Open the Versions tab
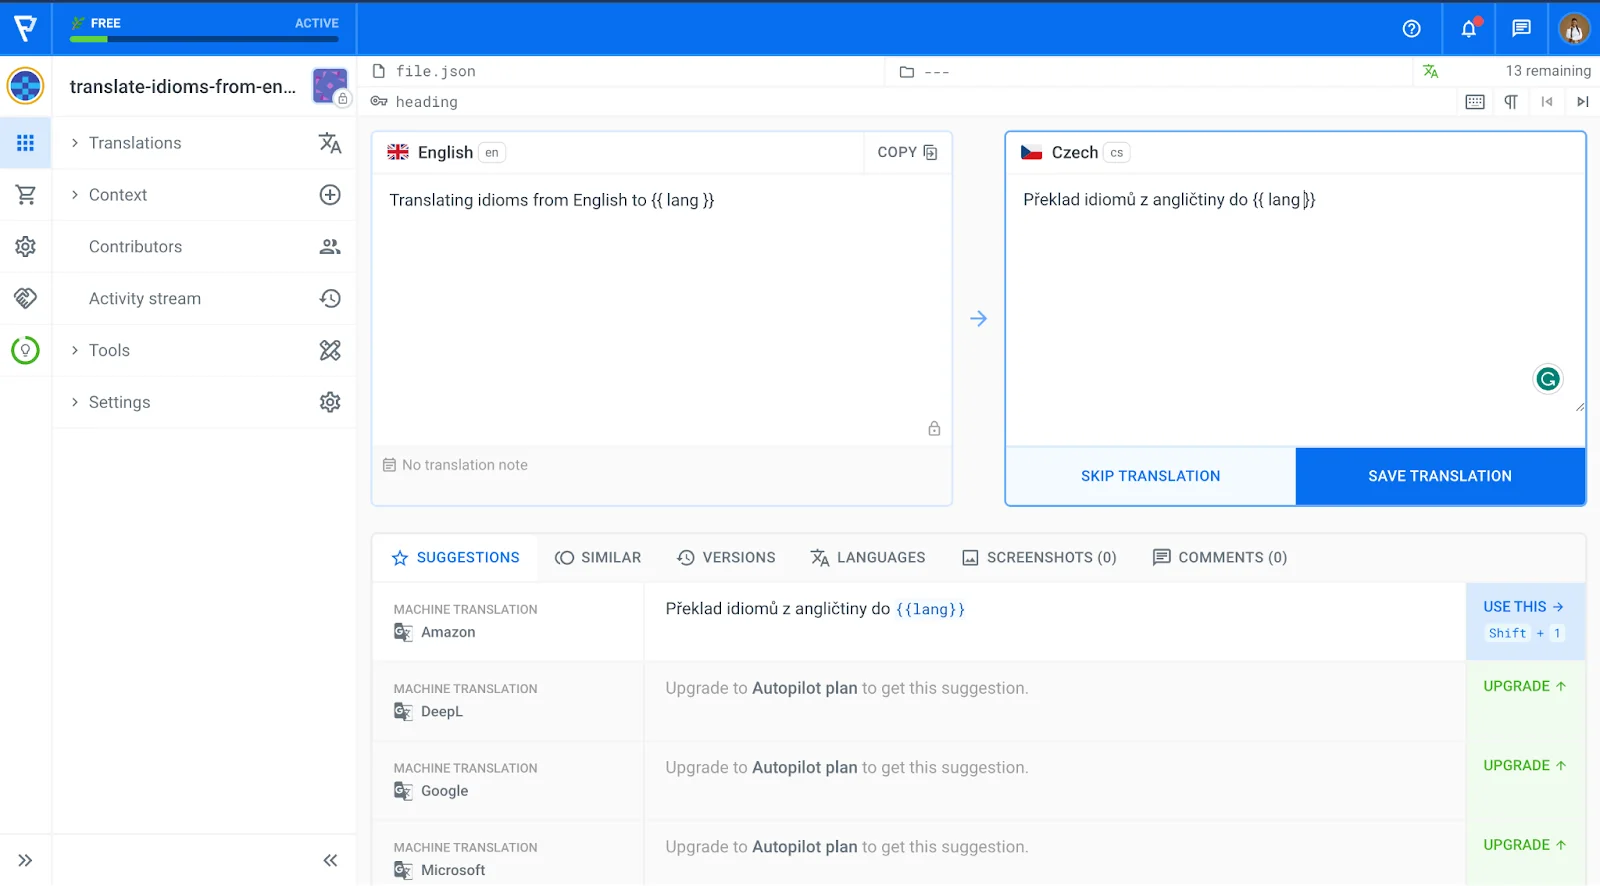This screenshot has height=886, width=1600. [x=726, y=558]
